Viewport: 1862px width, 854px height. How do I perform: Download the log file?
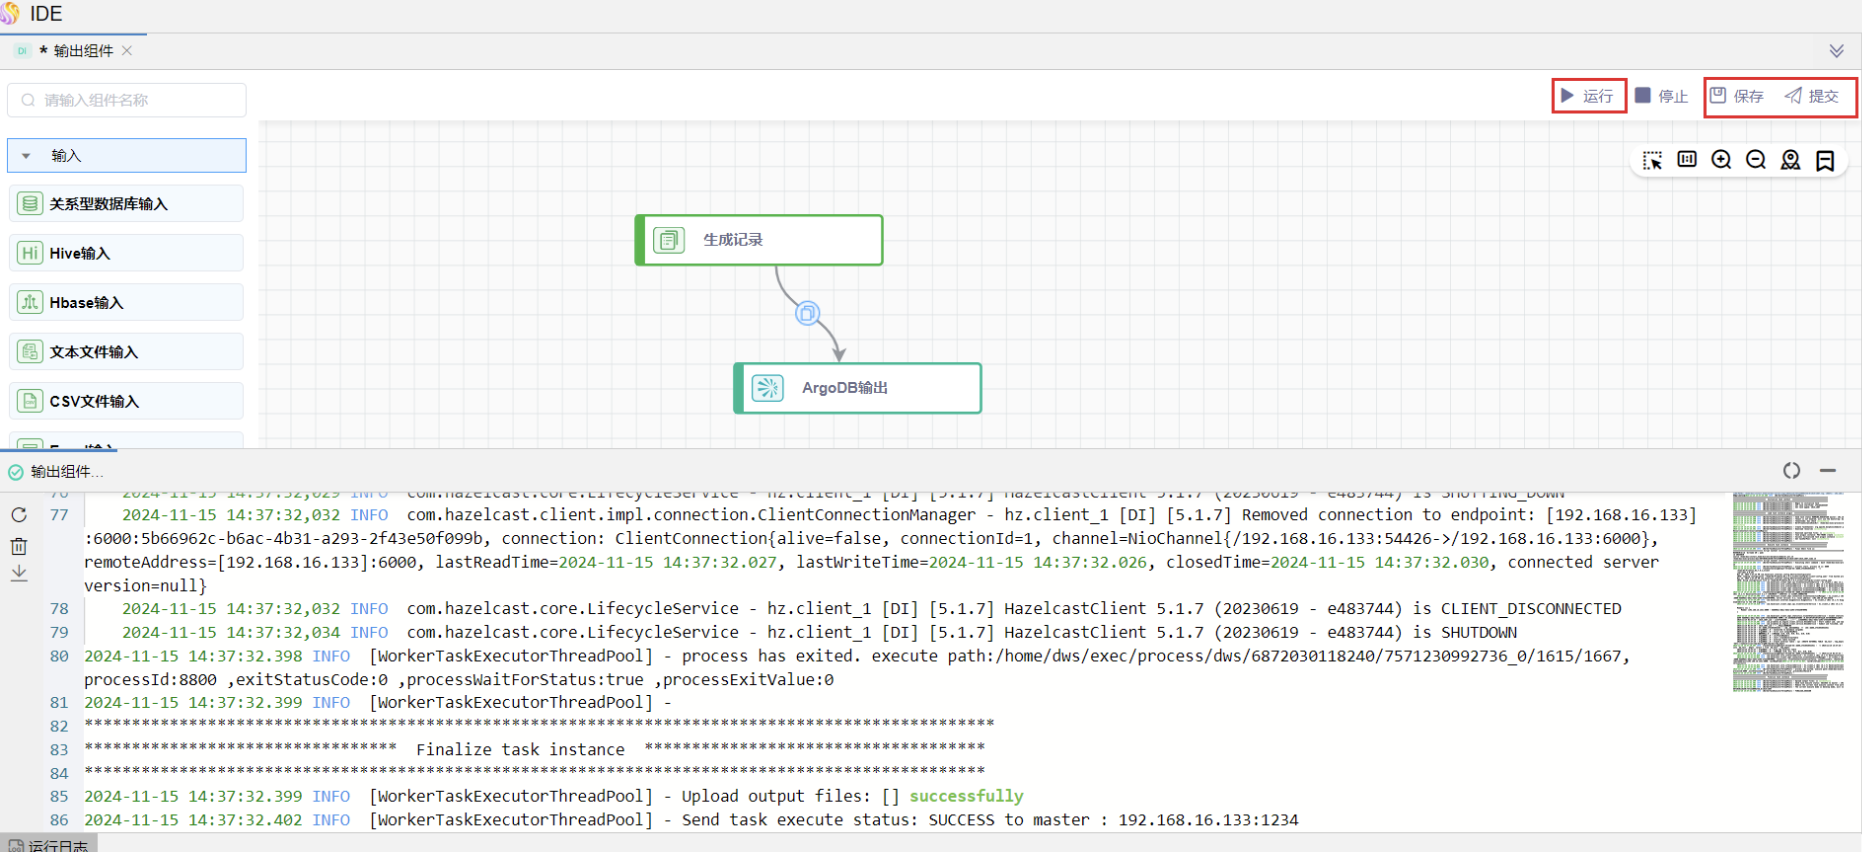19,574
